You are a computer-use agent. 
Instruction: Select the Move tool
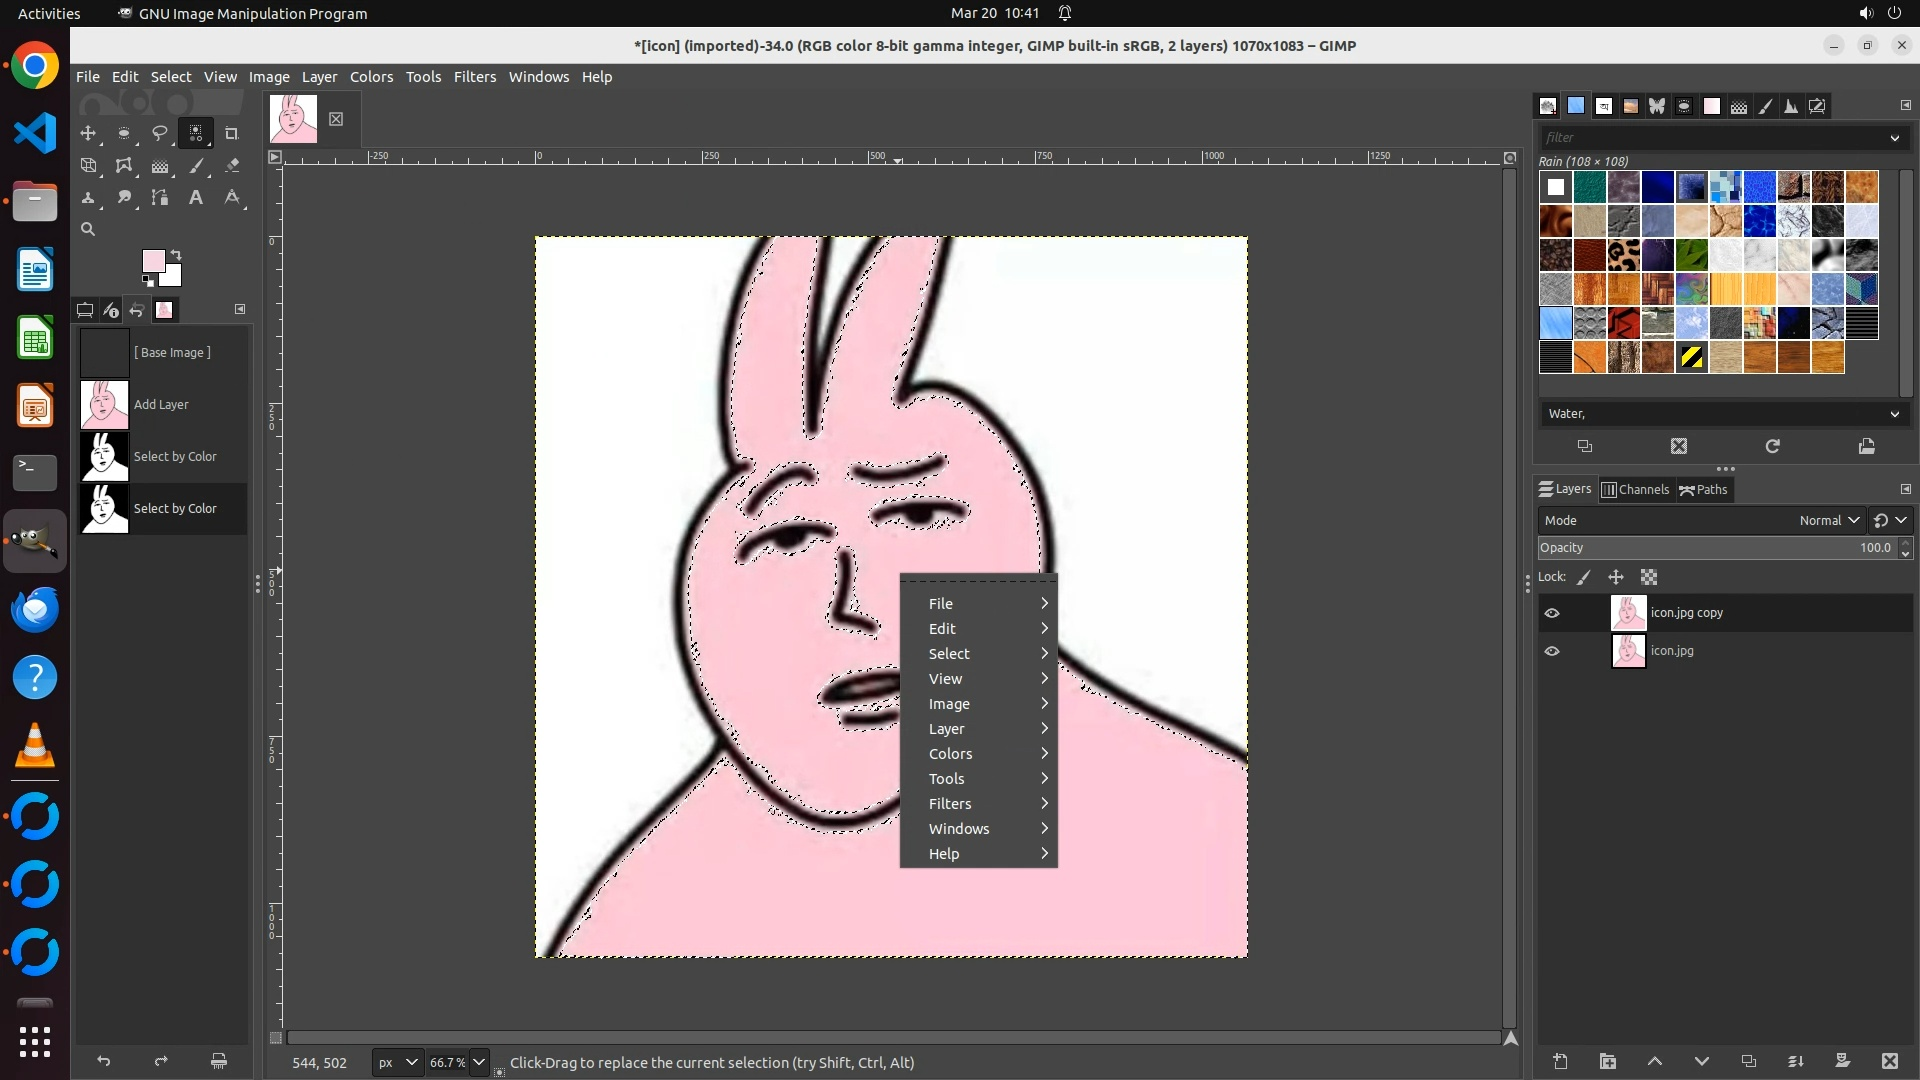coord(88,133)
